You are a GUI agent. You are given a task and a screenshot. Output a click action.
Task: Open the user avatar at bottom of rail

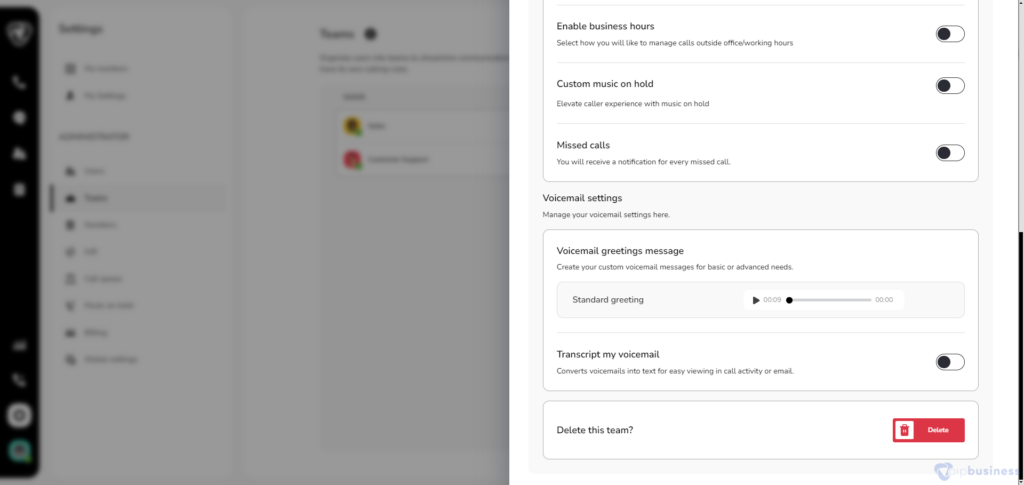tap(19, 450)
